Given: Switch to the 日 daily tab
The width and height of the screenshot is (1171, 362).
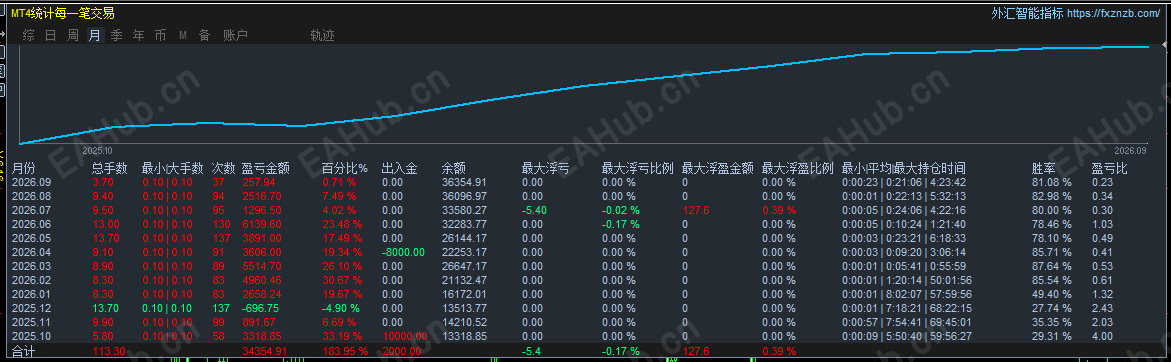Looking at the screenshot, I should pyautogui.click(x=51, y=35).
